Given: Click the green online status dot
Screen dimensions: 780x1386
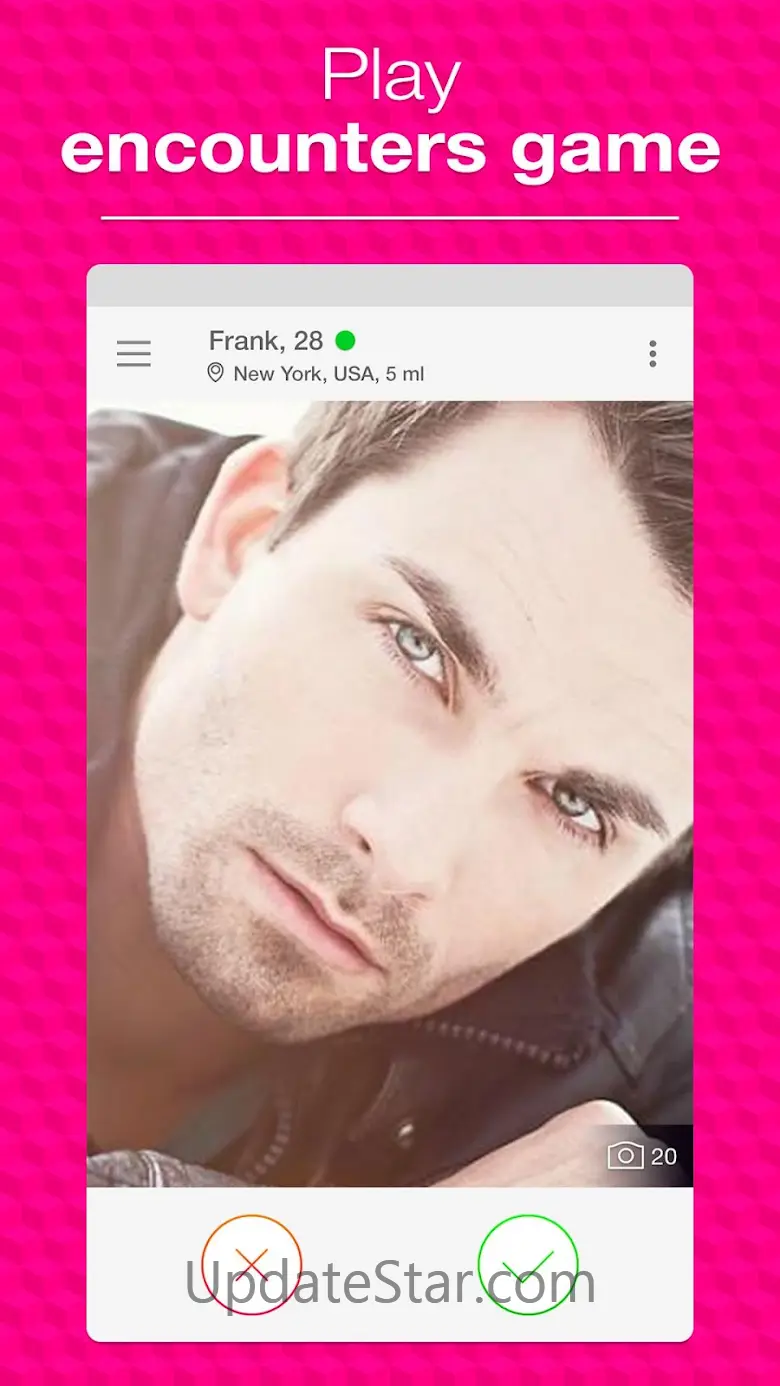Looking at the screenshot, I should coord(345,341).
